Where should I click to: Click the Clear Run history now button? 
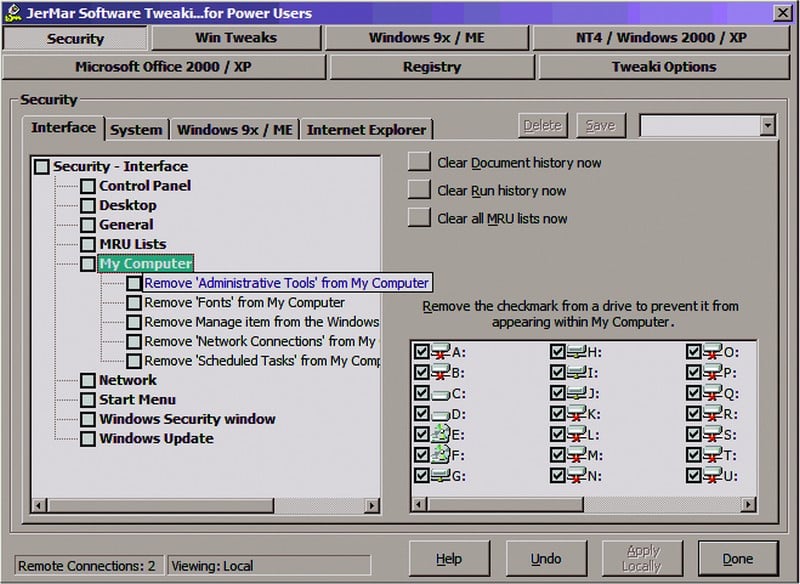(419, 190)
